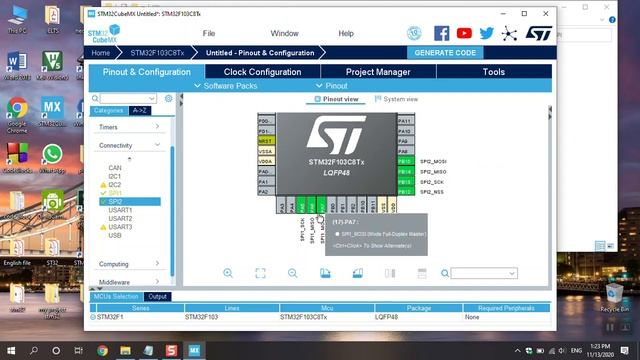Open the File menu

tap(209, 33)
